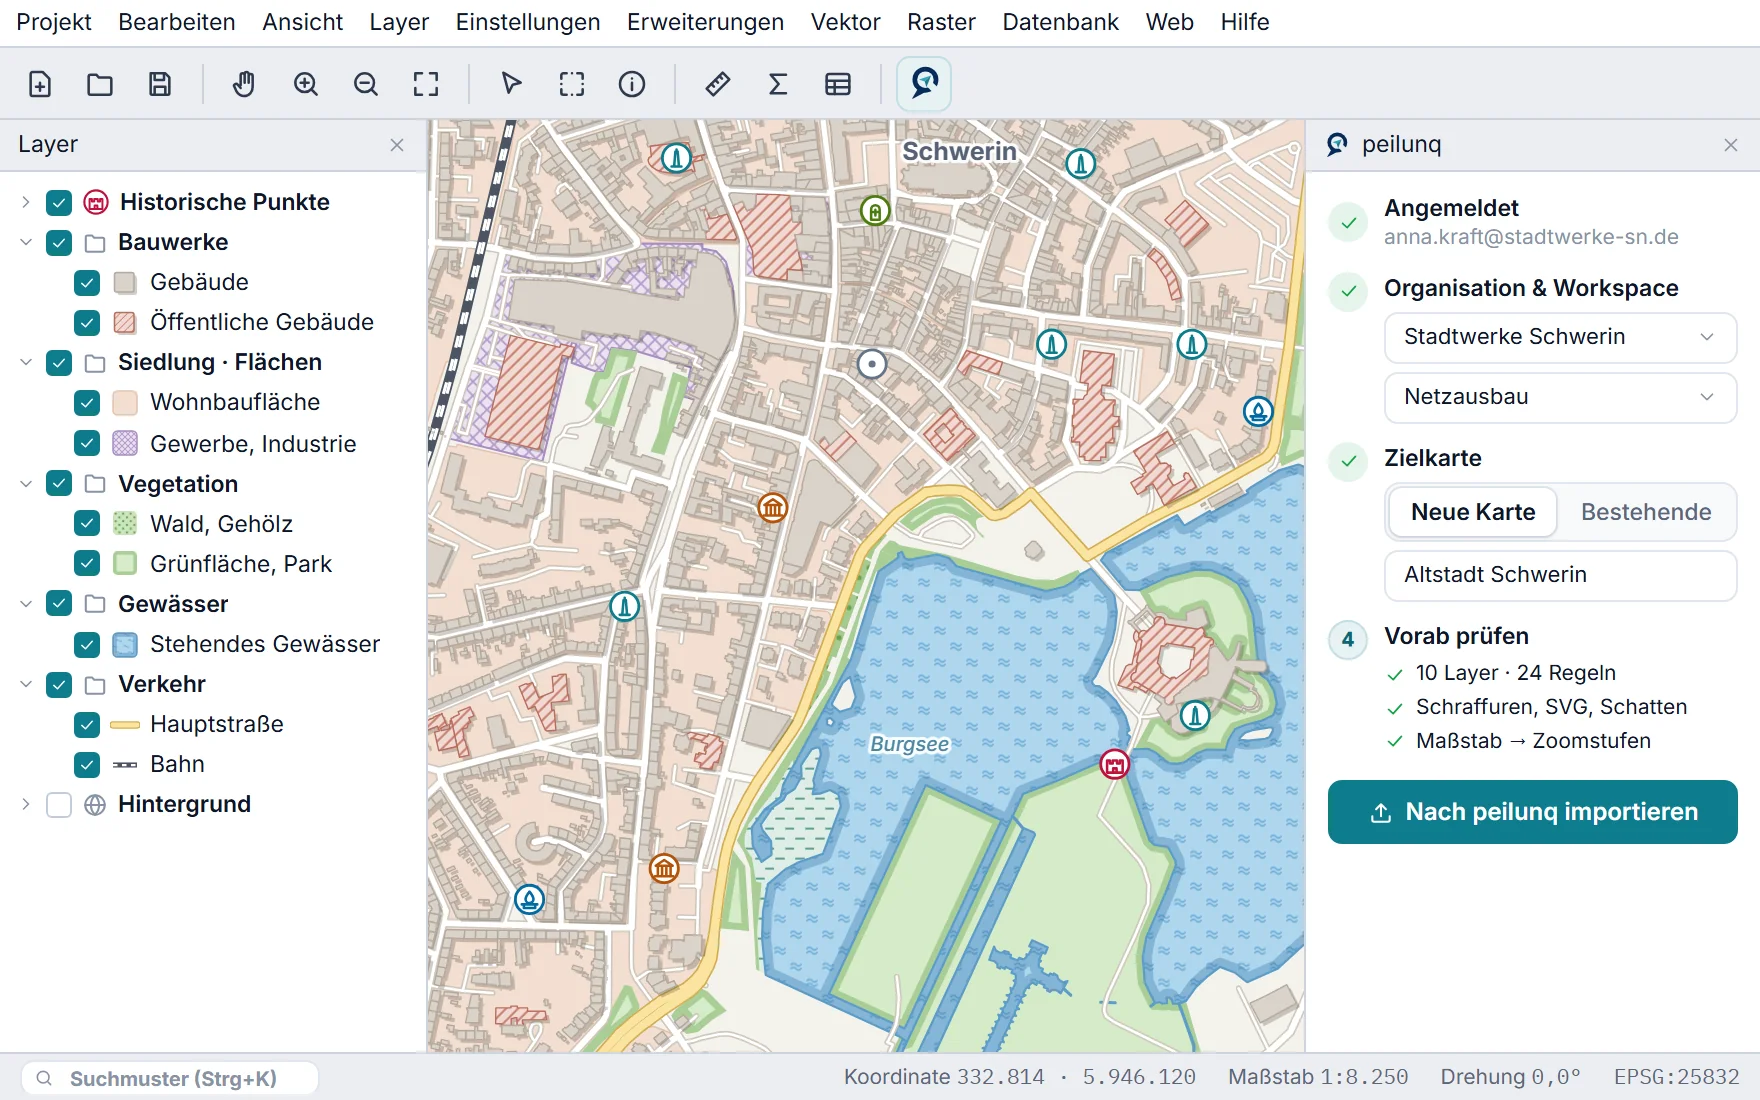The image size is (1760, 1100).
Task: Open the attribute table icon
Action: 838,84
